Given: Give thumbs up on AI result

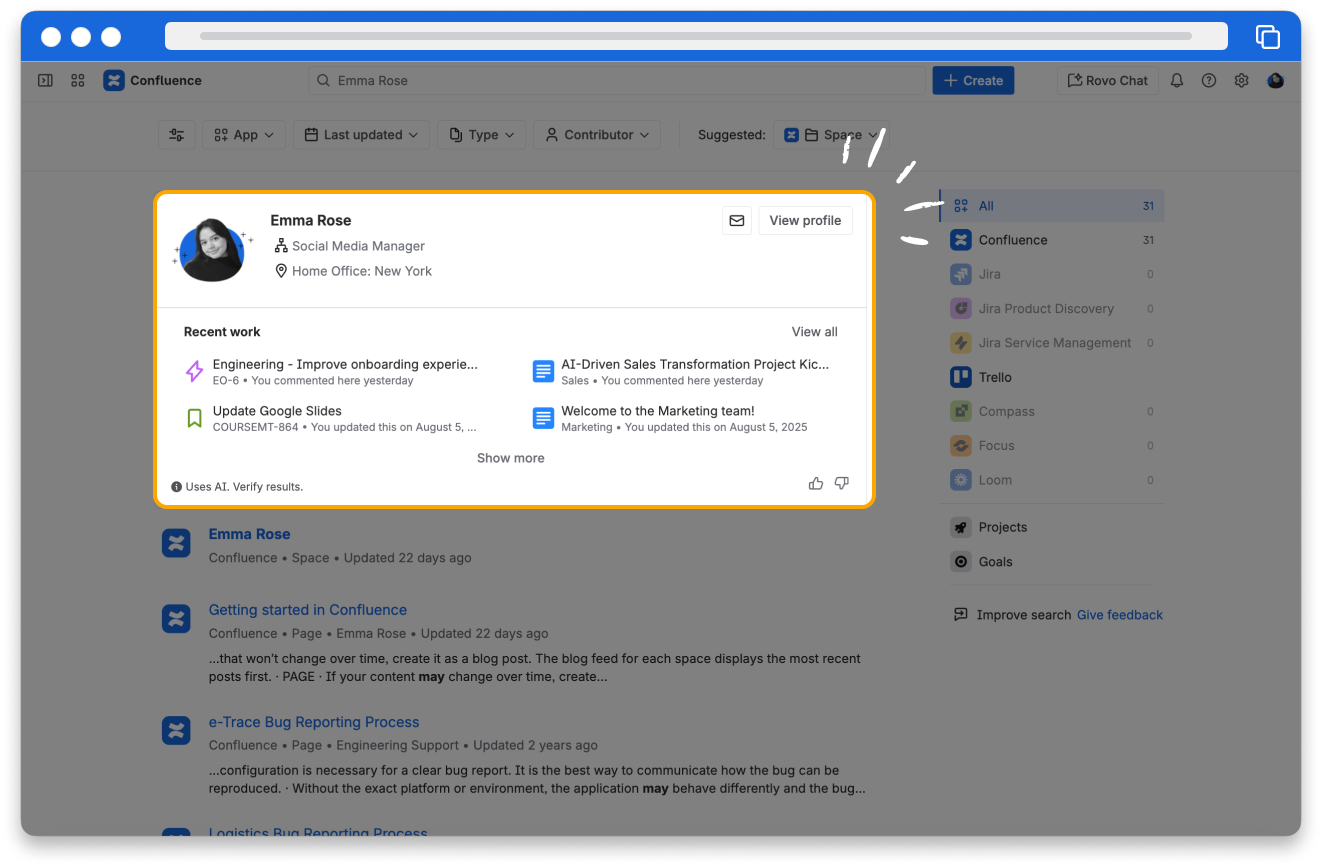Looking at the screenshot, I should [816, 484].
